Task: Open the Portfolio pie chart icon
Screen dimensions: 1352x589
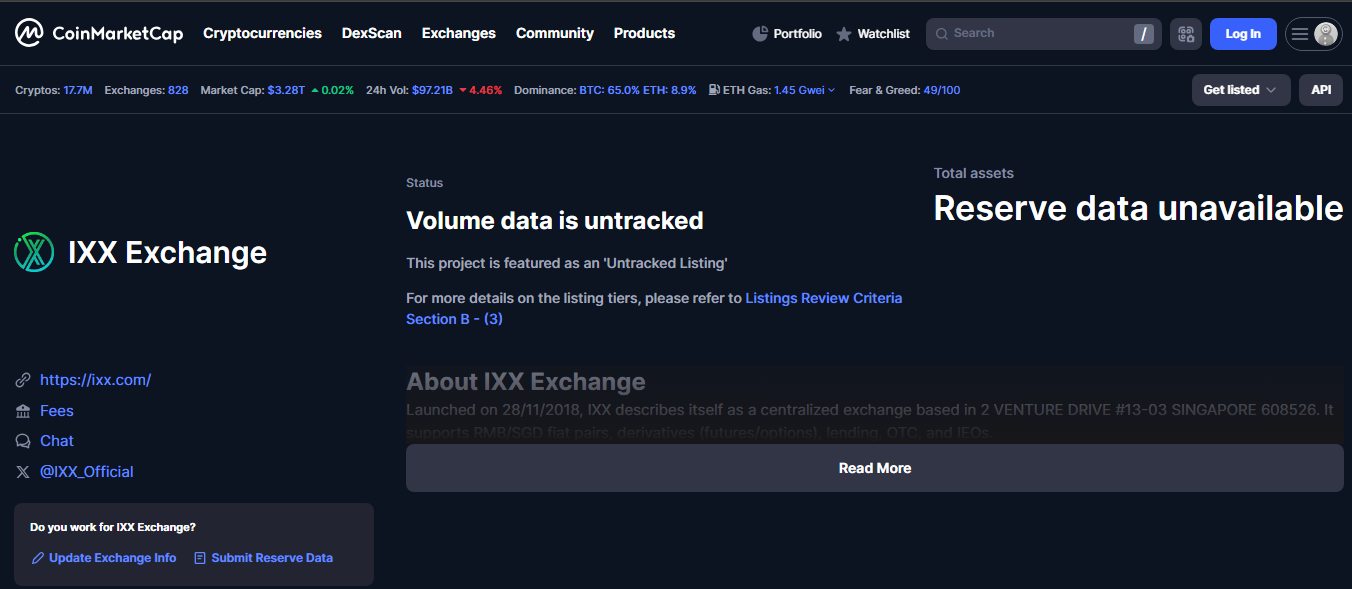Action: pos(760,34)
